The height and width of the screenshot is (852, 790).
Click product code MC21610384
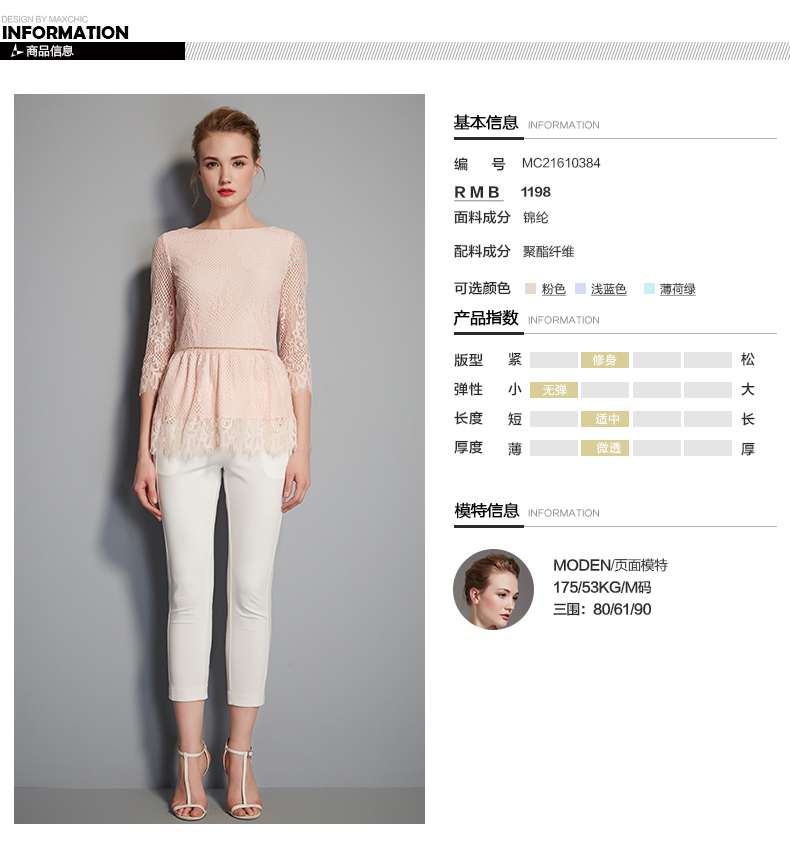(561, 163)
